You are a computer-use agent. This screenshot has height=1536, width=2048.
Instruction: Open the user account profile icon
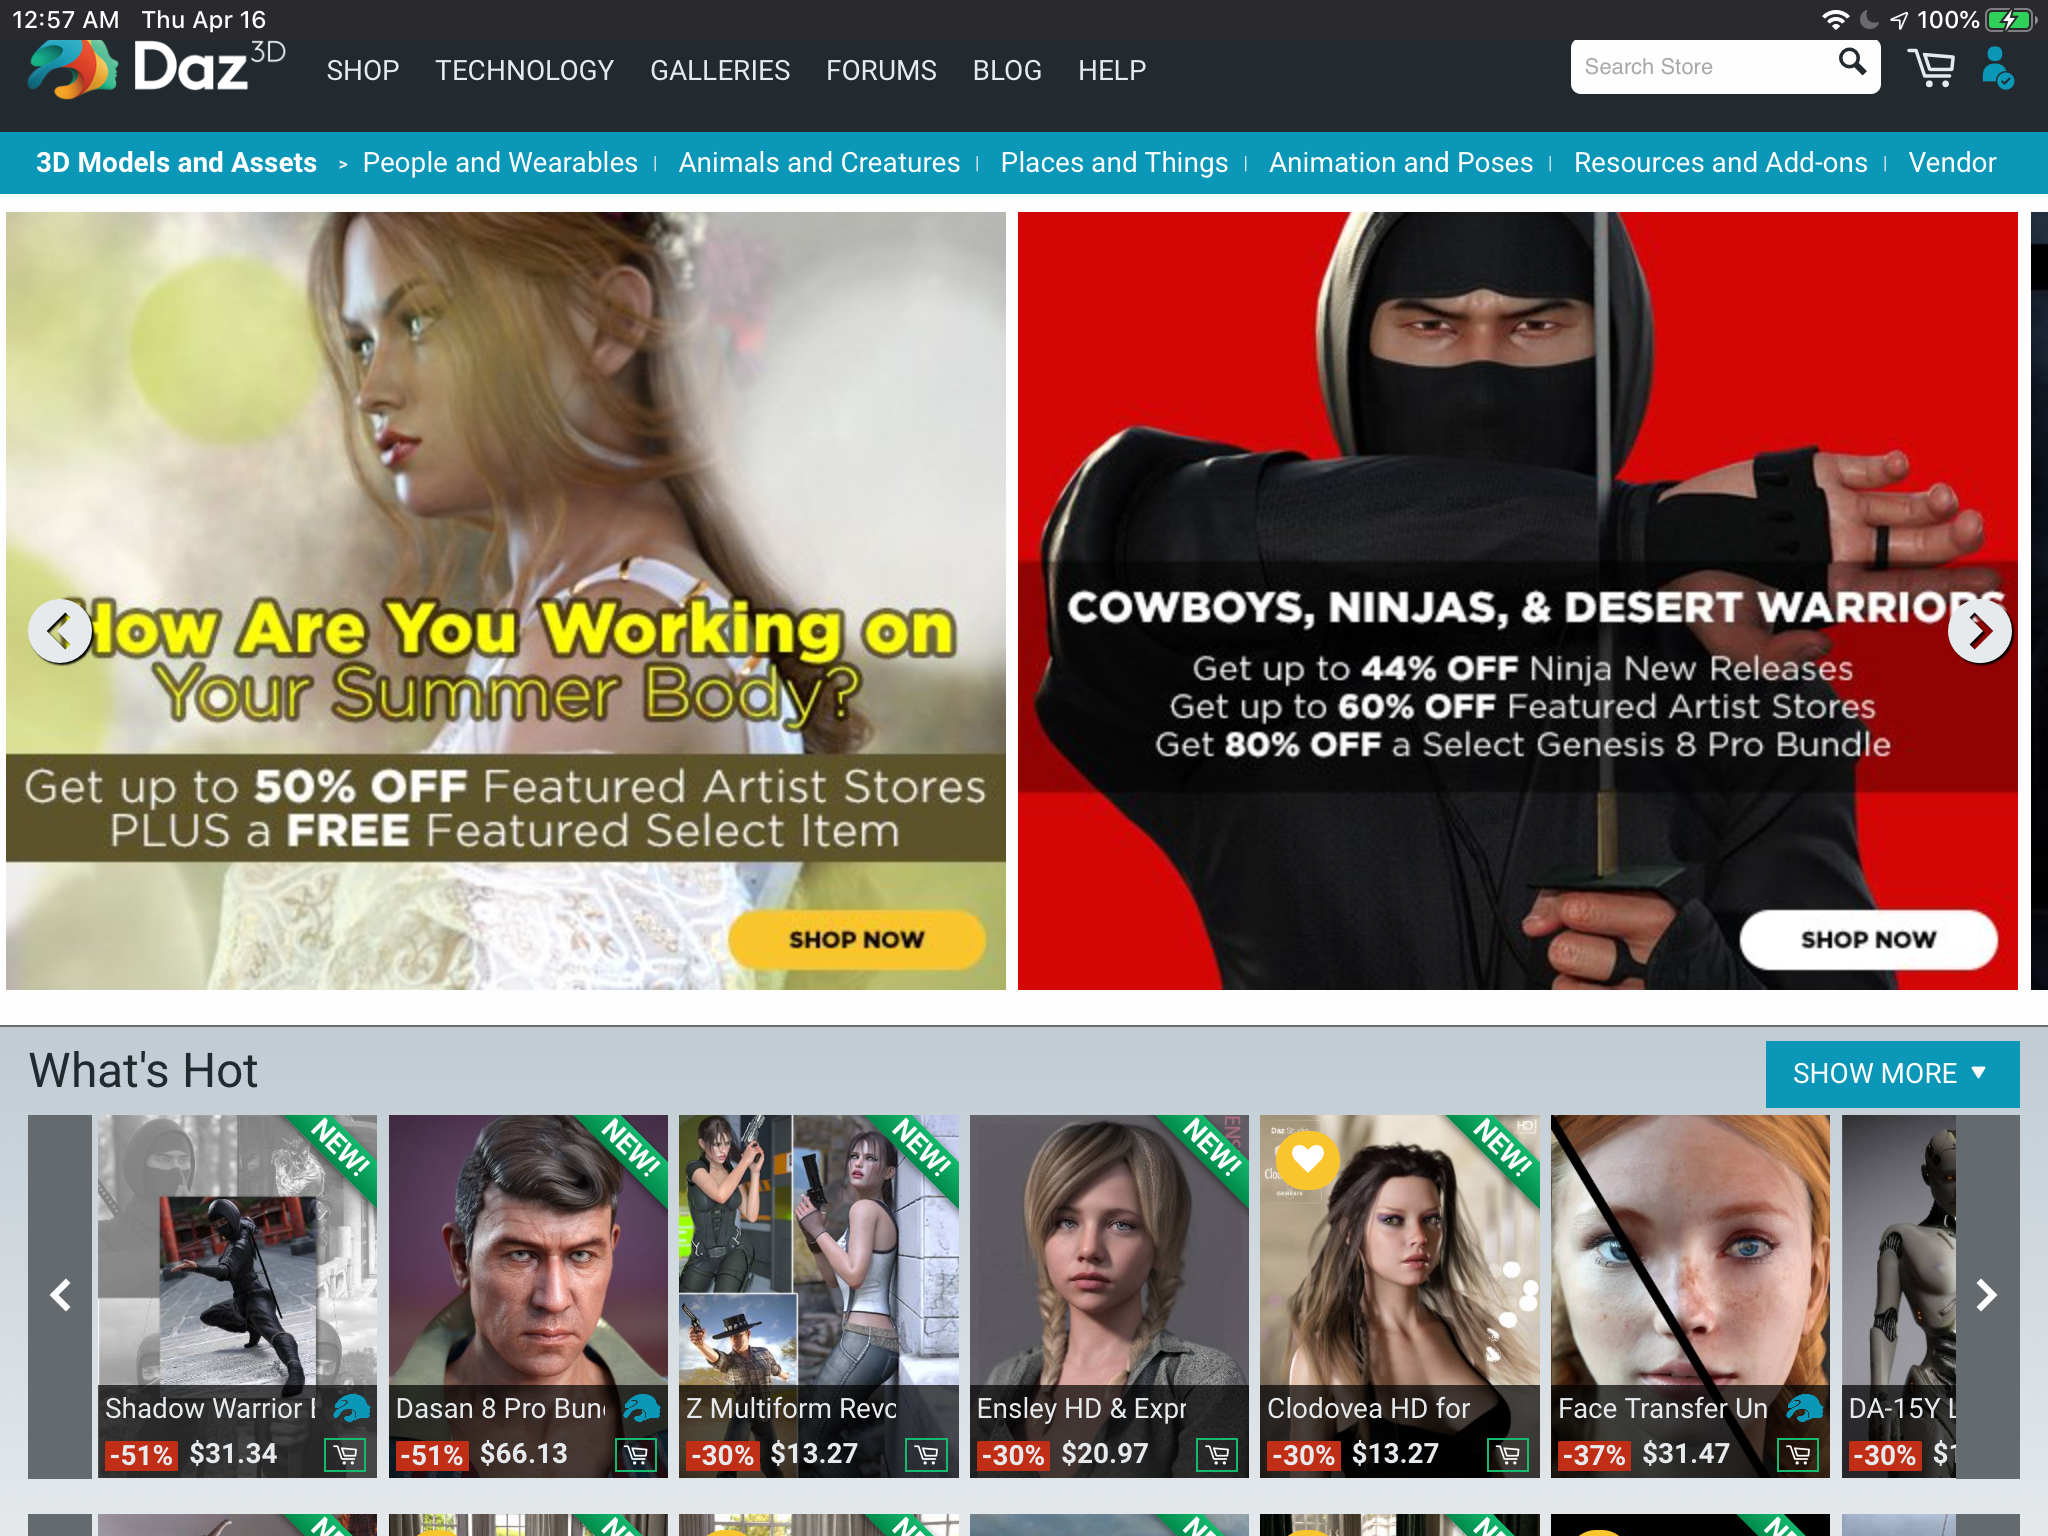pos(1997,68)
